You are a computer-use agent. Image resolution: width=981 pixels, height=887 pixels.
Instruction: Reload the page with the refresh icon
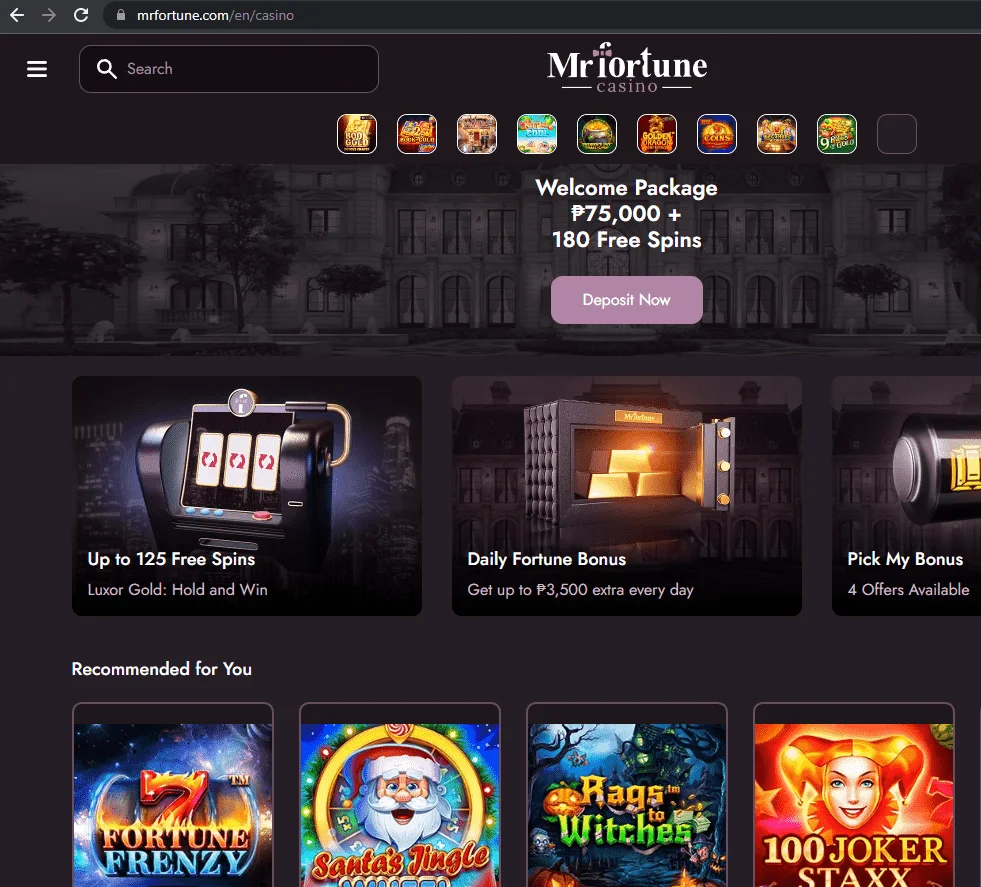tap(81, 15)
